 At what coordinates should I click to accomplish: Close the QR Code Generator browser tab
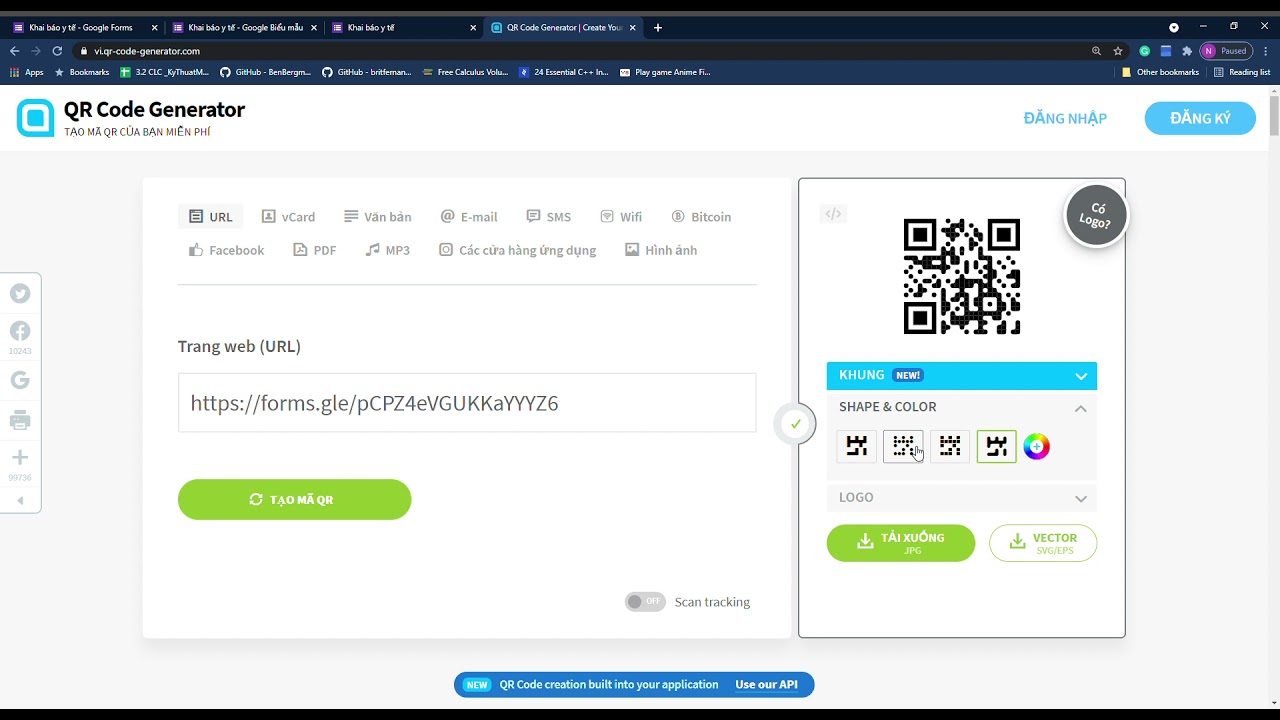coord(632,28)
